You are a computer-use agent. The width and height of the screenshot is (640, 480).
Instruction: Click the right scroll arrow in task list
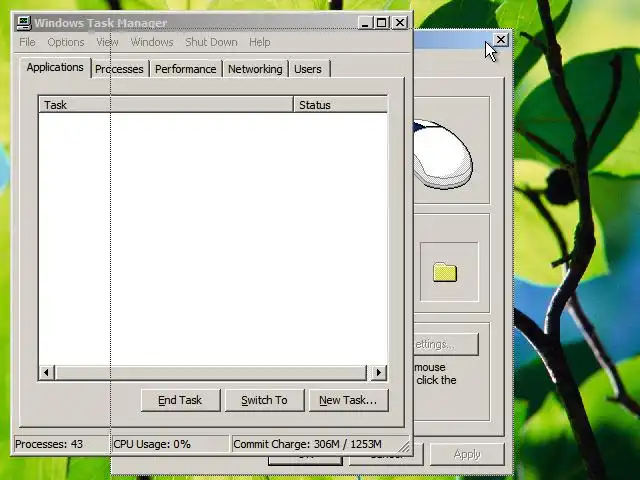pyautogui.click(x=378, y=372)
